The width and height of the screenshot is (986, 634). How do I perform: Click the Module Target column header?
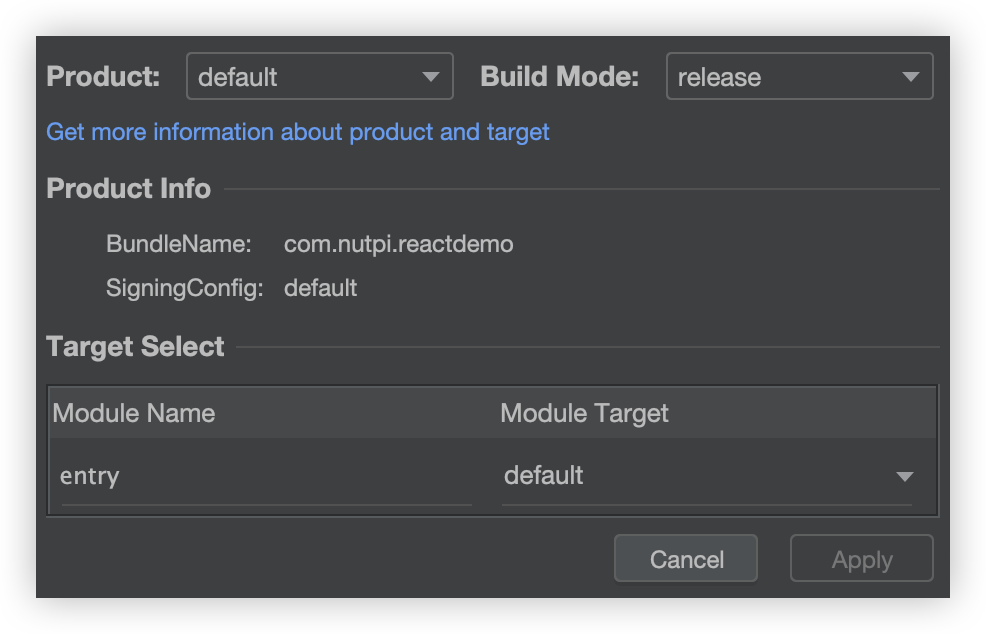point(584,413)
